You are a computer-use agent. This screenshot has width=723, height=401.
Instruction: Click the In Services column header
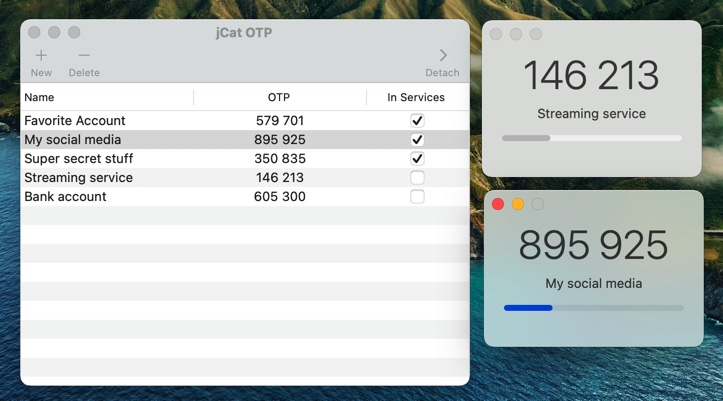coord(416,97)
